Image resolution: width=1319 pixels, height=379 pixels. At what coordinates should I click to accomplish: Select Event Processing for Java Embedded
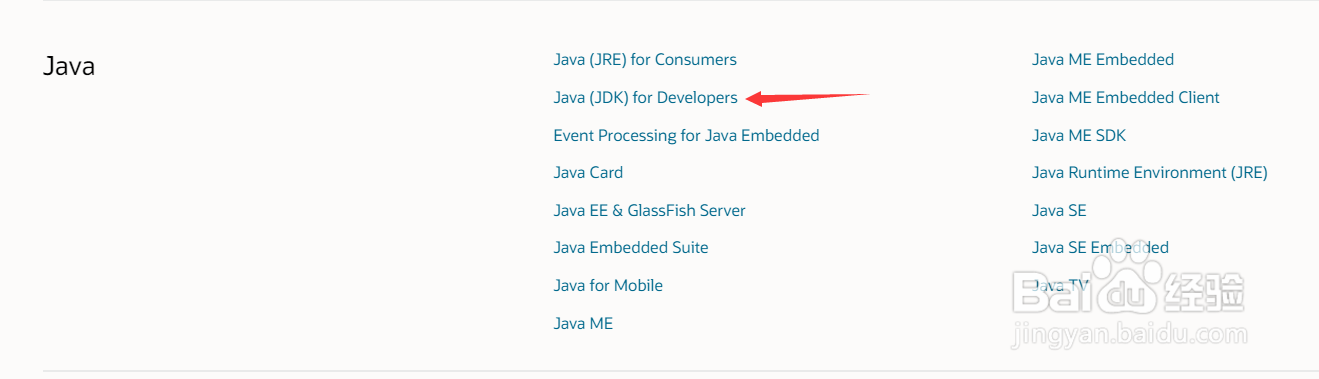click(686, 135)
